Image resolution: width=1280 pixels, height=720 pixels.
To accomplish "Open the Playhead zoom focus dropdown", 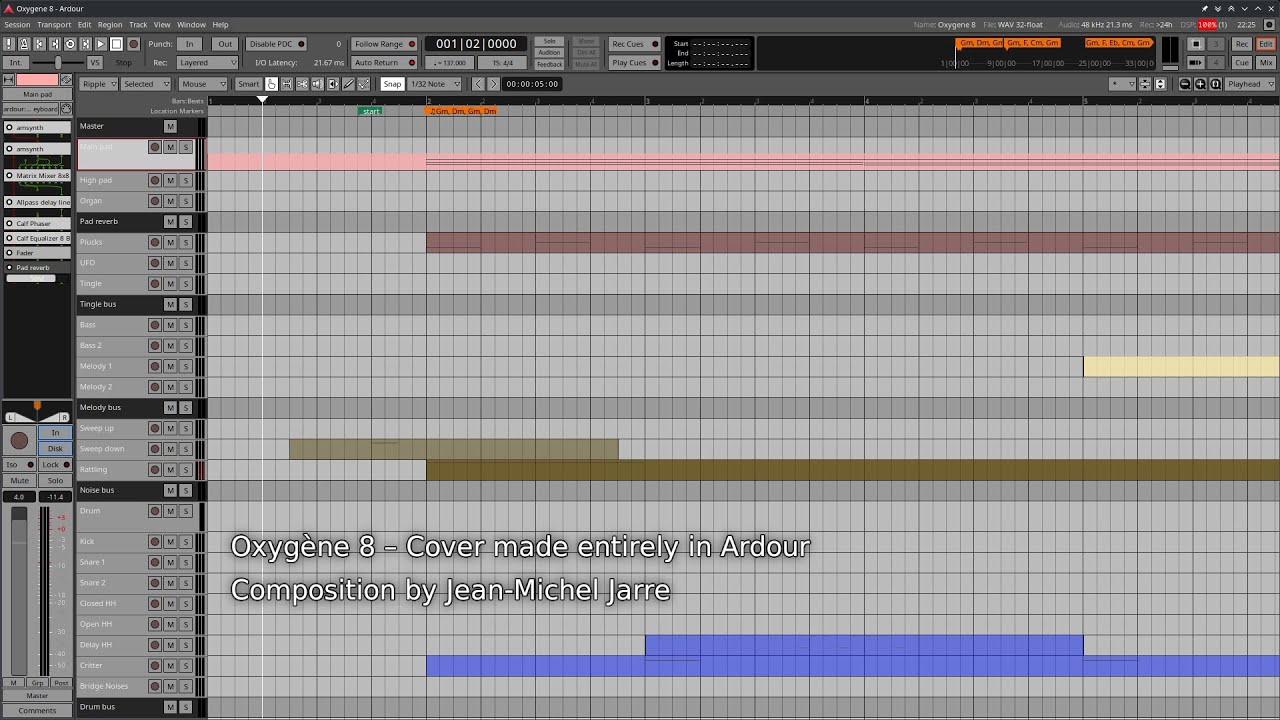I will click(x=1251, y=84).
